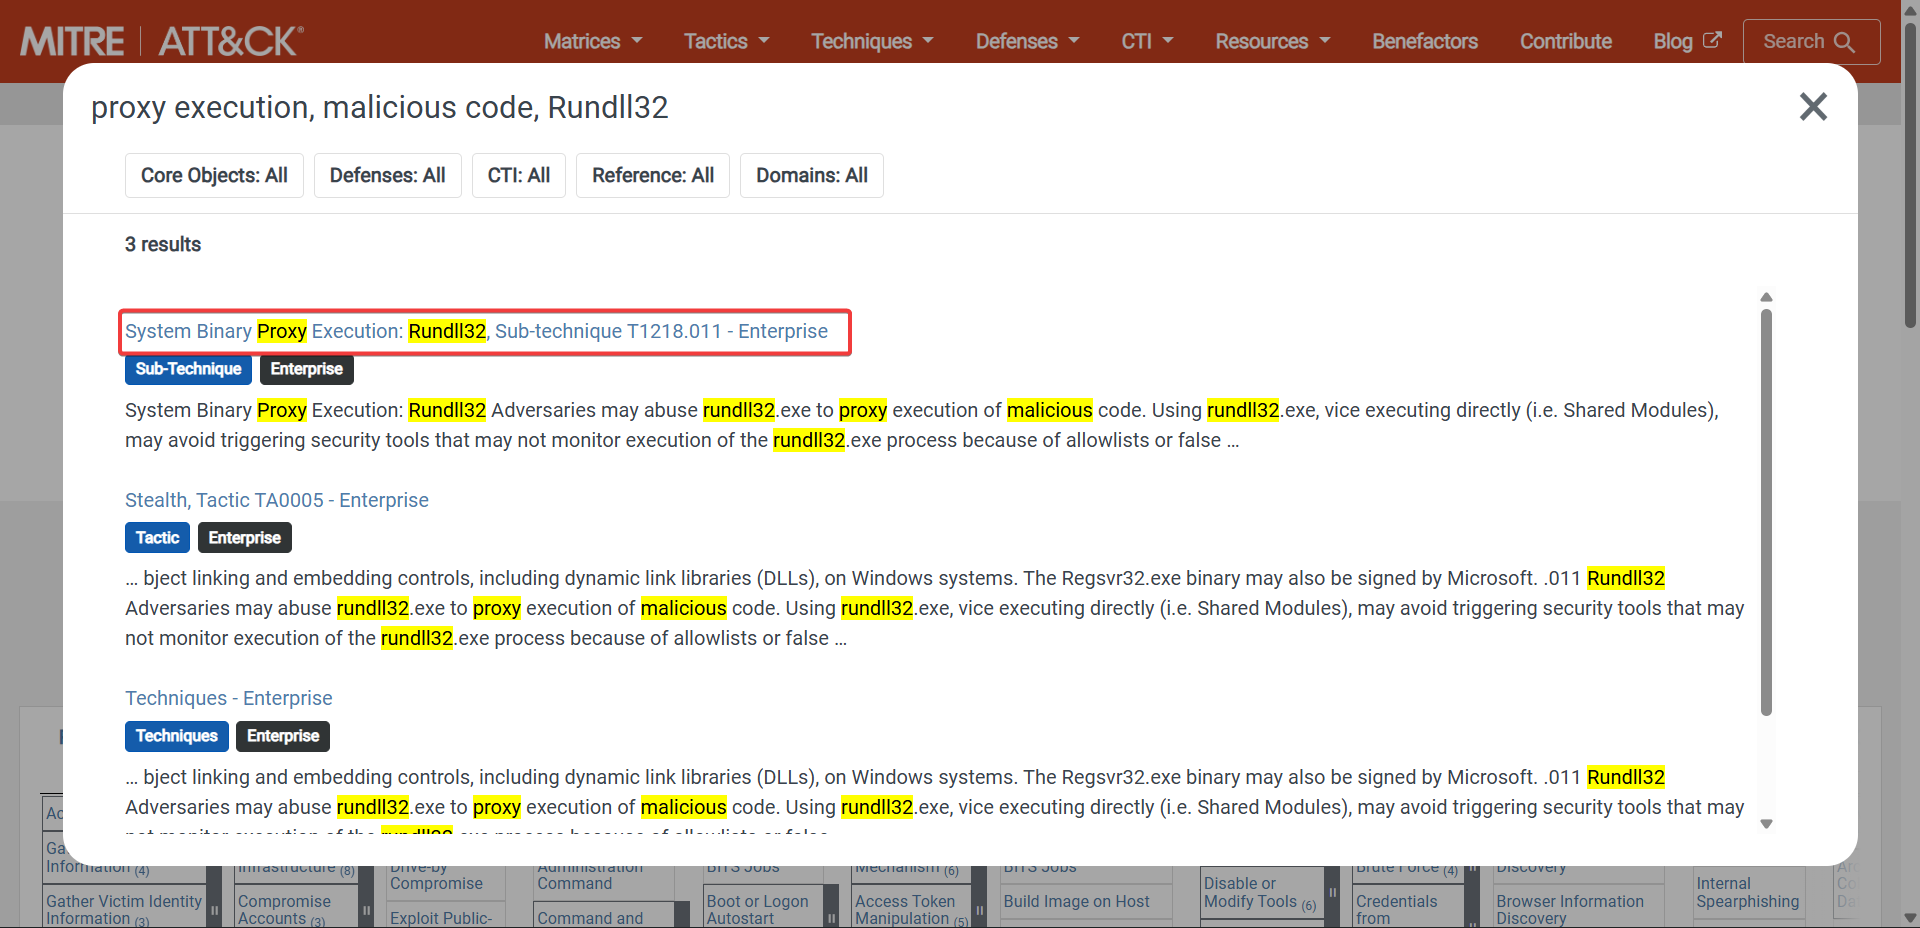
Task: Click the Sub-Technique badge
Action: tap(188, 369)
